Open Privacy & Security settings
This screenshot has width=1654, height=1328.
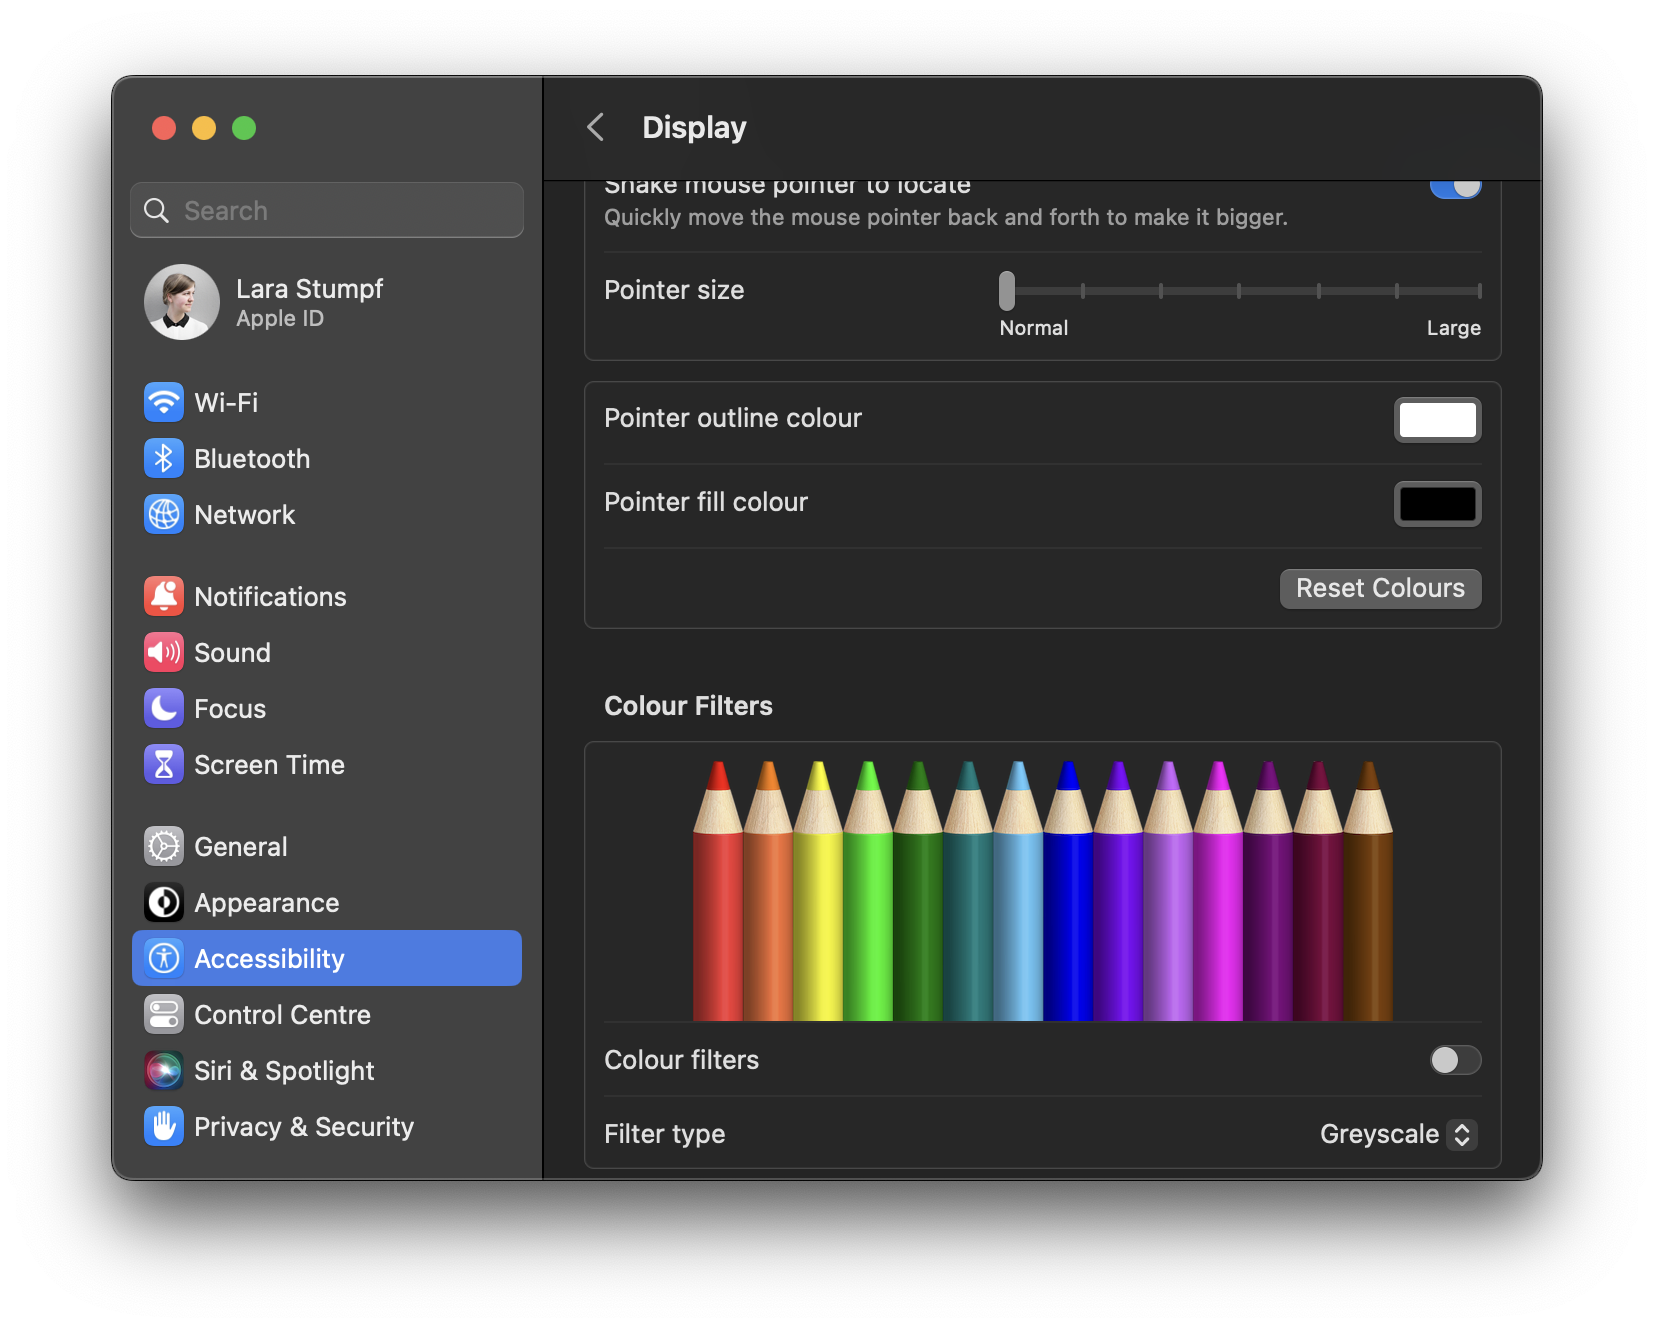(304, 1126)
